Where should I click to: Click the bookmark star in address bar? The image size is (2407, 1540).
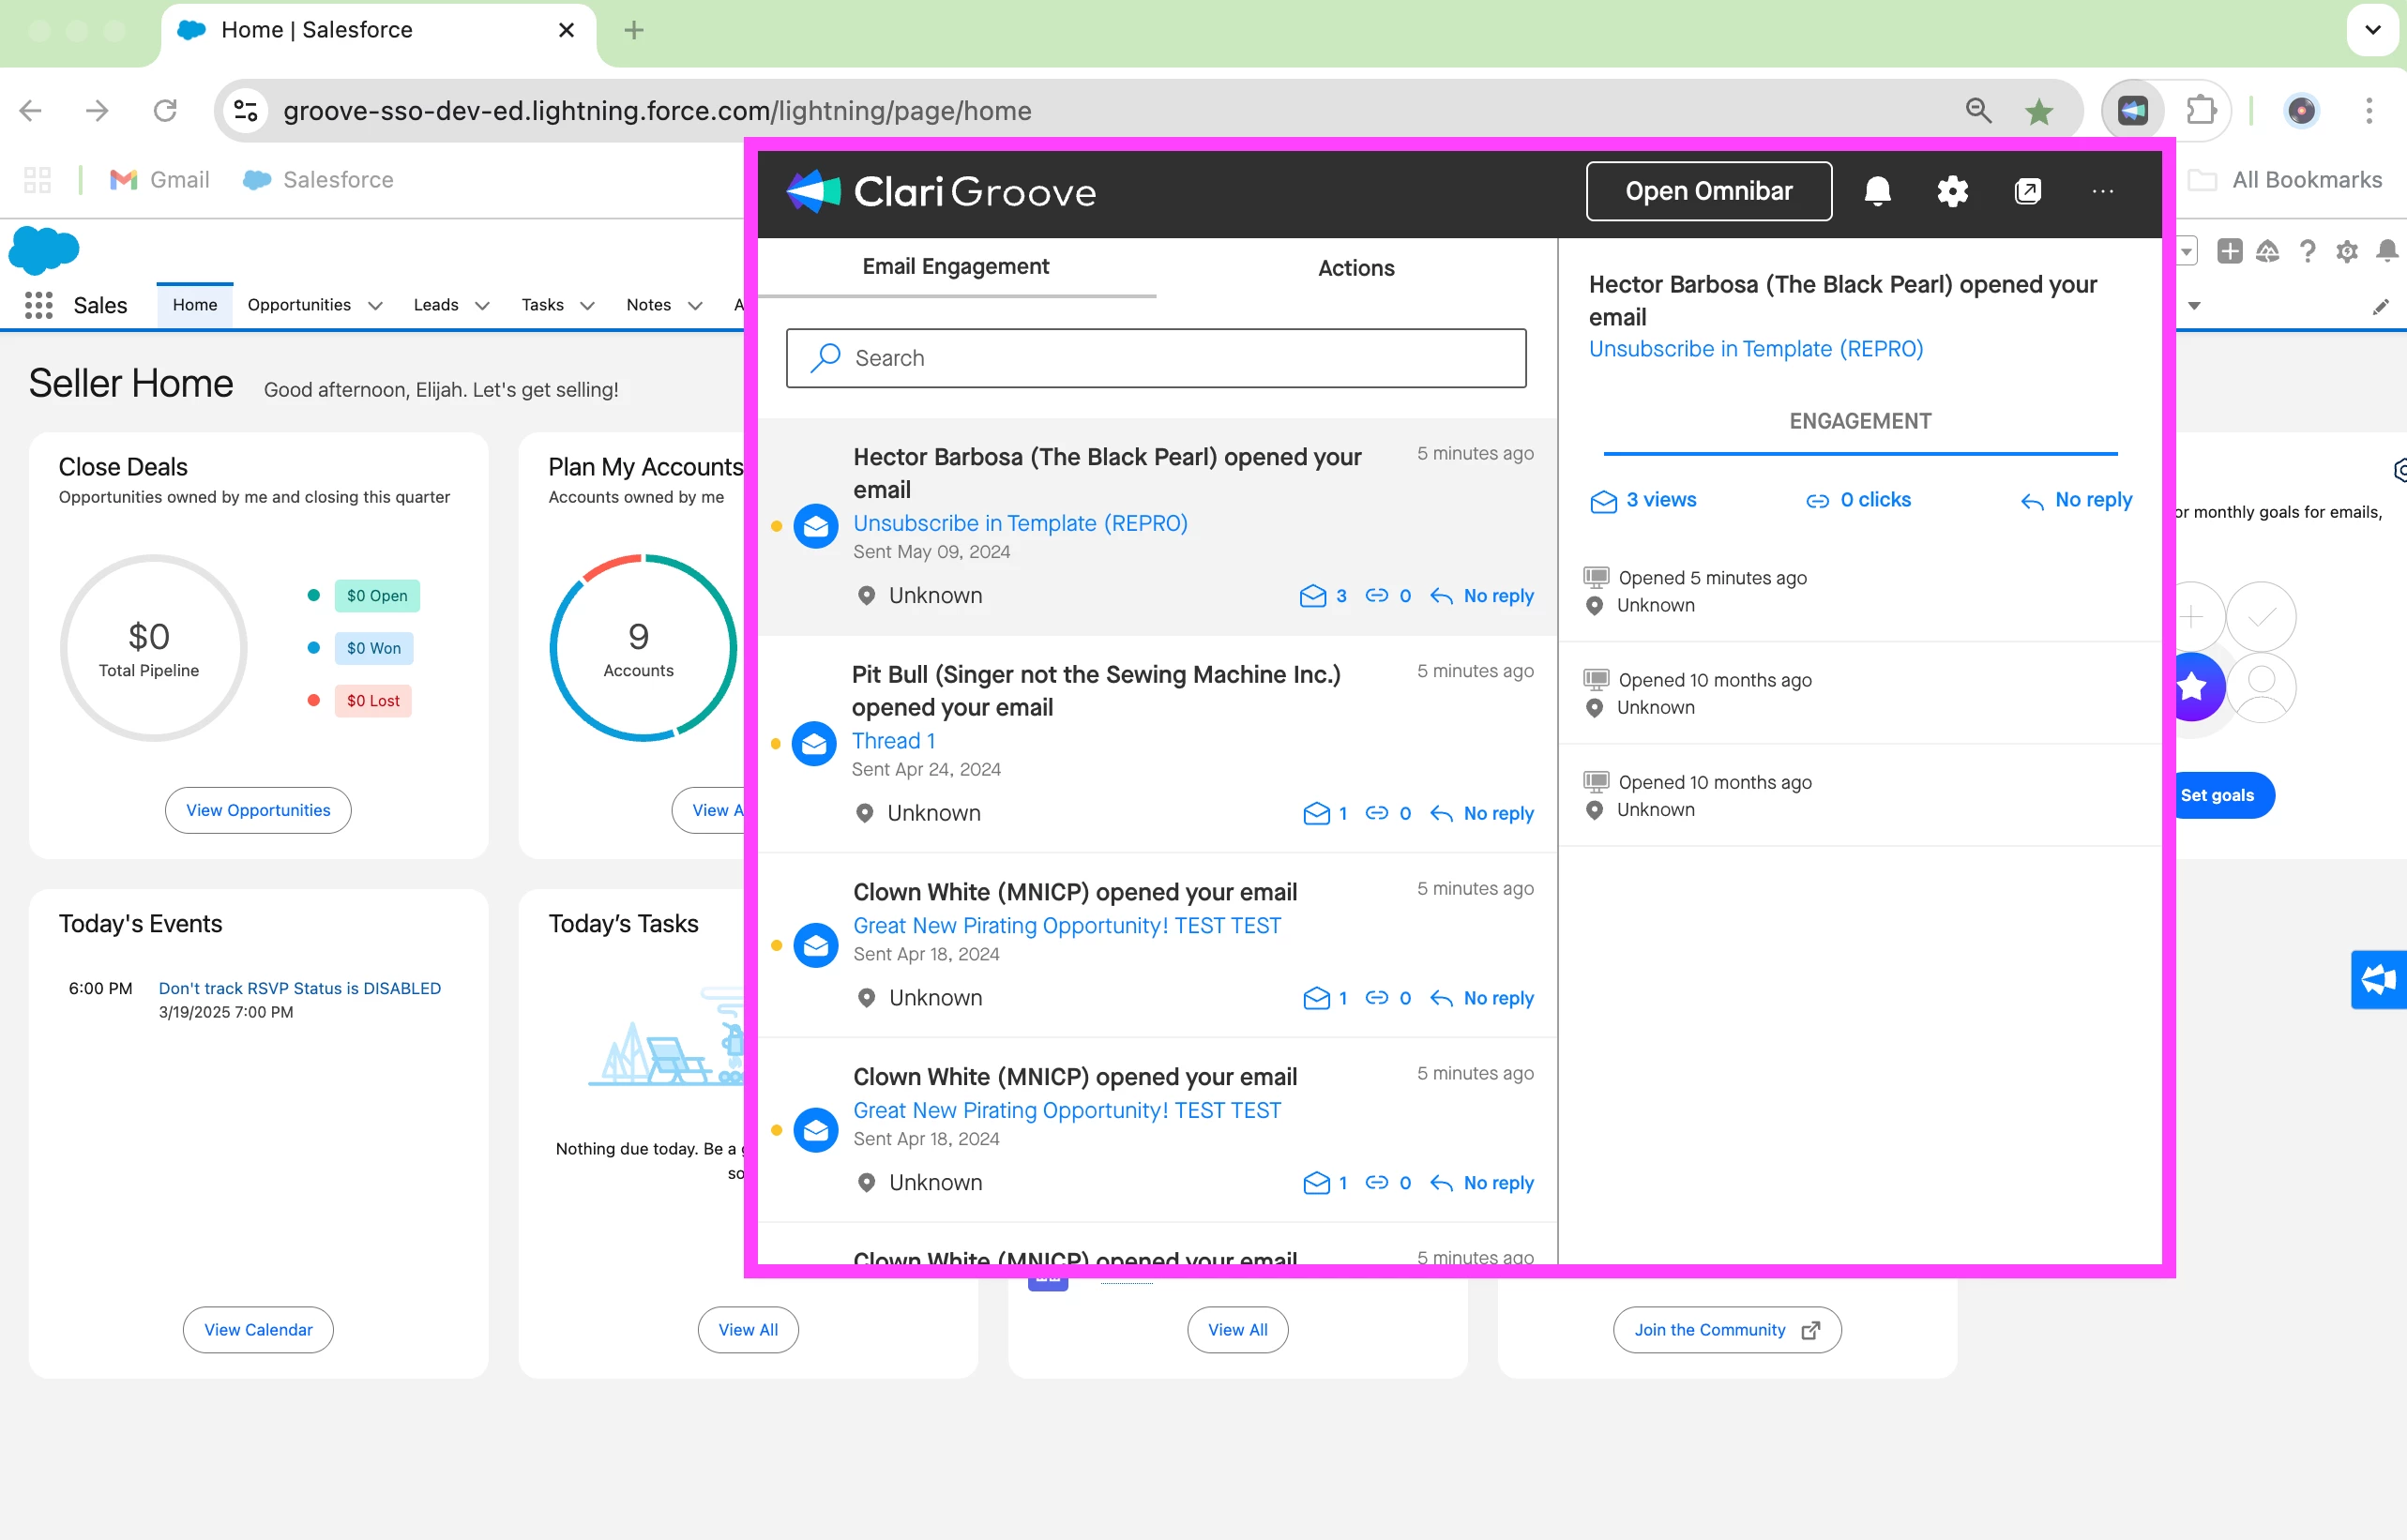click(x=2038, y=111)
